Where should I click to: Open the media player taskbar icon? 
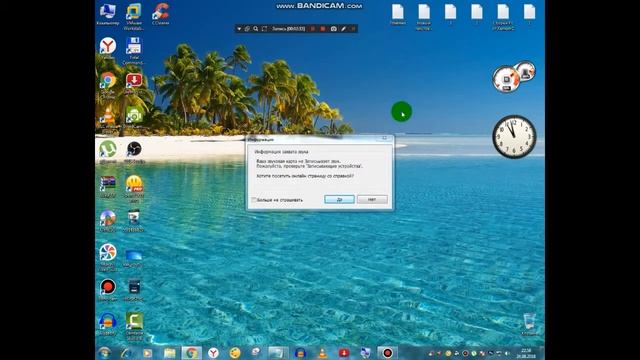147,353
